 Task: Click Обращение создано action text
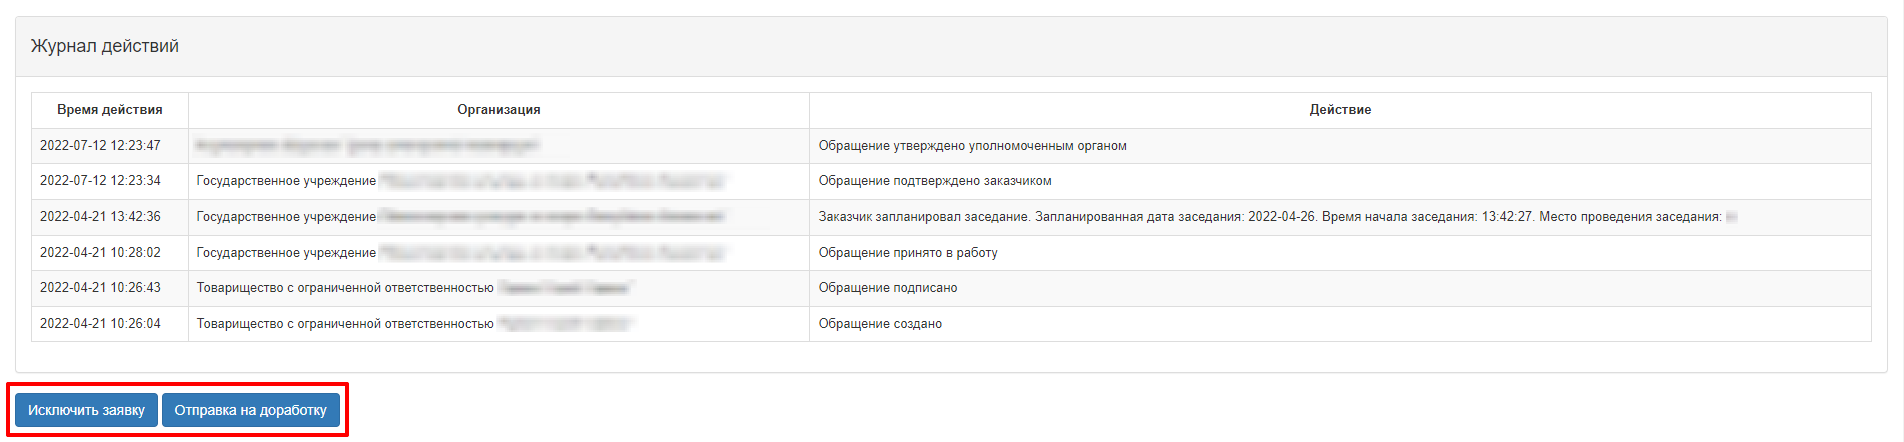[880, 324]
